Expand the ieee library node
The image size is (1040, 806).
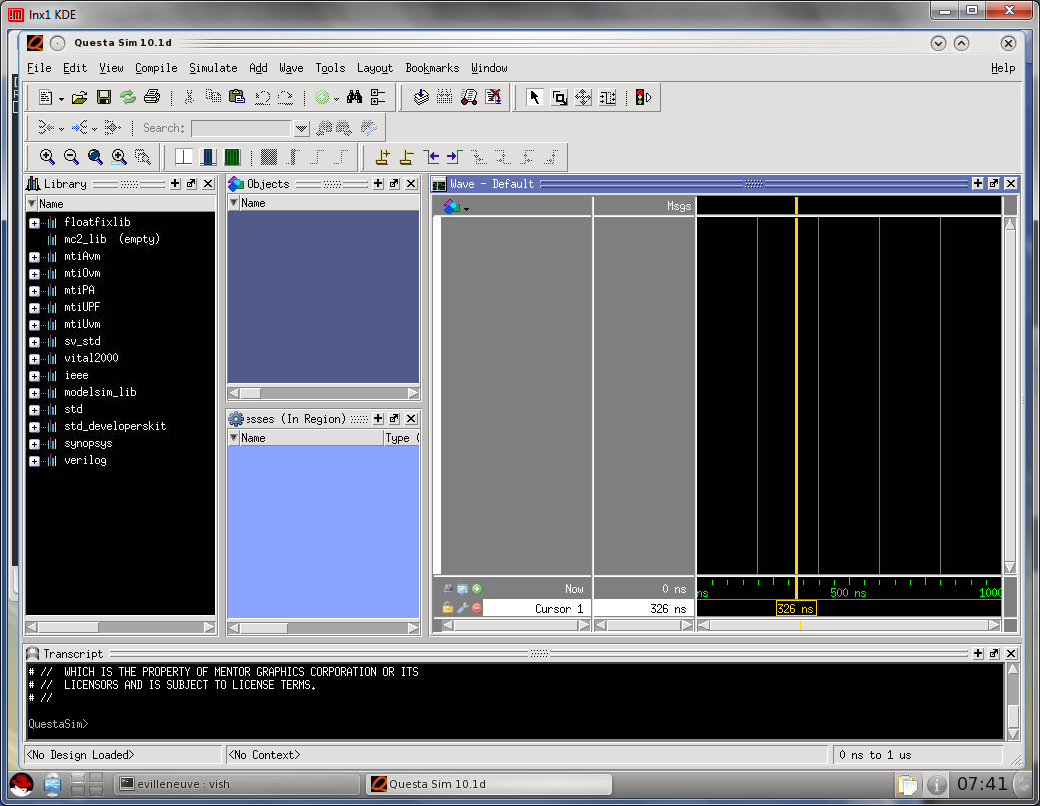[34, 376]
